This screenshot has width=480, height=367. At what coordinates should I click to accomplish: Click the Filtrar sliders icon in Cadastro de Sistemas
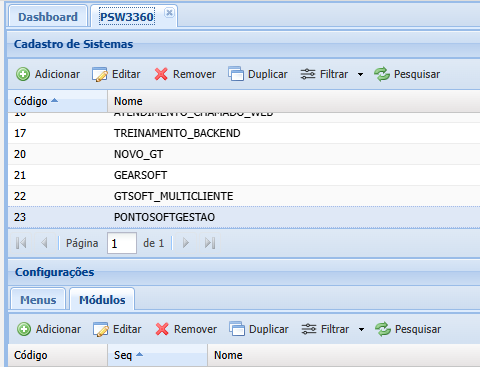point(308,74)
